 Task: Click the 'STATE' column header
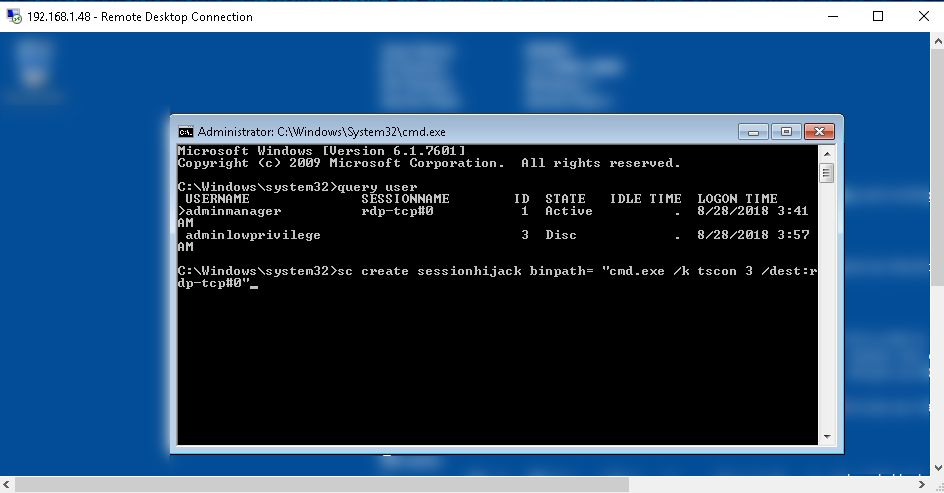pyautogui.click(x=565, y=199)
